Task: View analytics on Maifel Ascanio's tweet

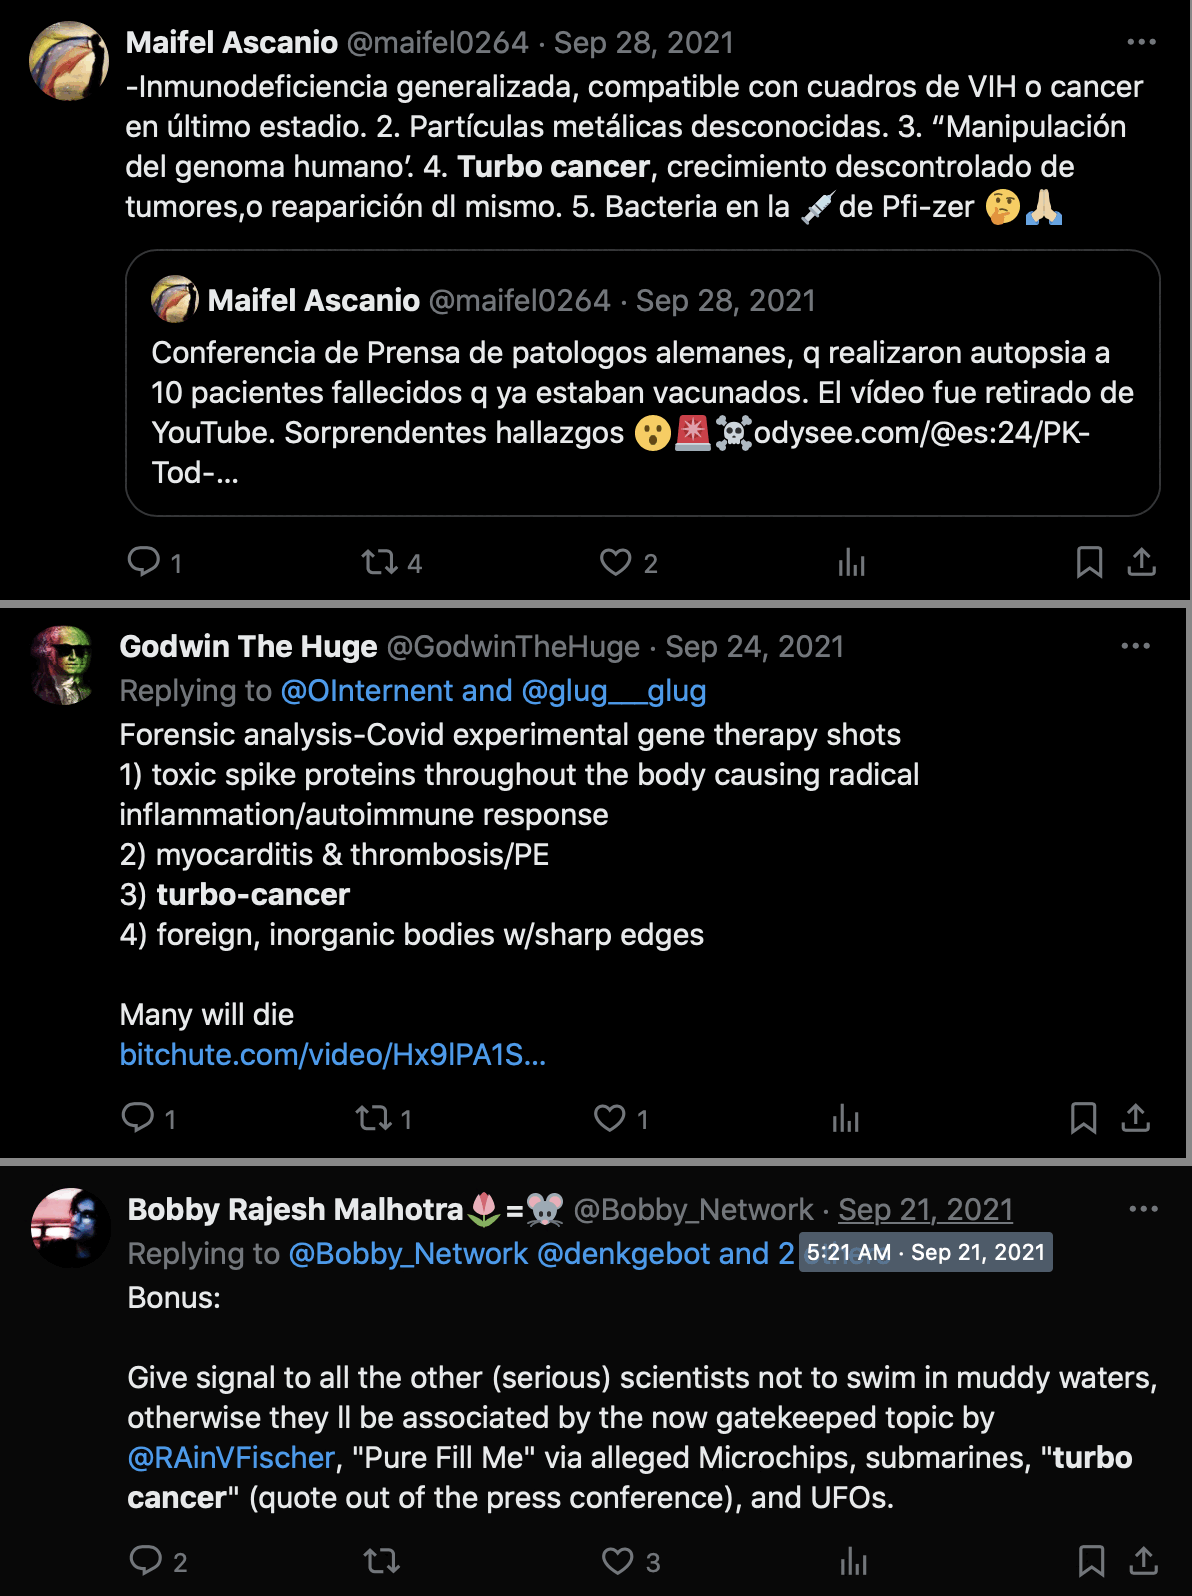Action: [x=852, y=562]
